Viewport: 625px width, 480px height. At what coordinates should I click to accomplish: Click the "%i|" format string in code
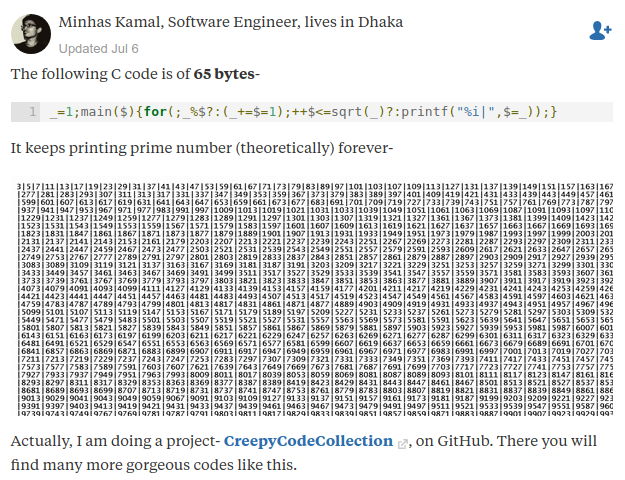(476, 112)
